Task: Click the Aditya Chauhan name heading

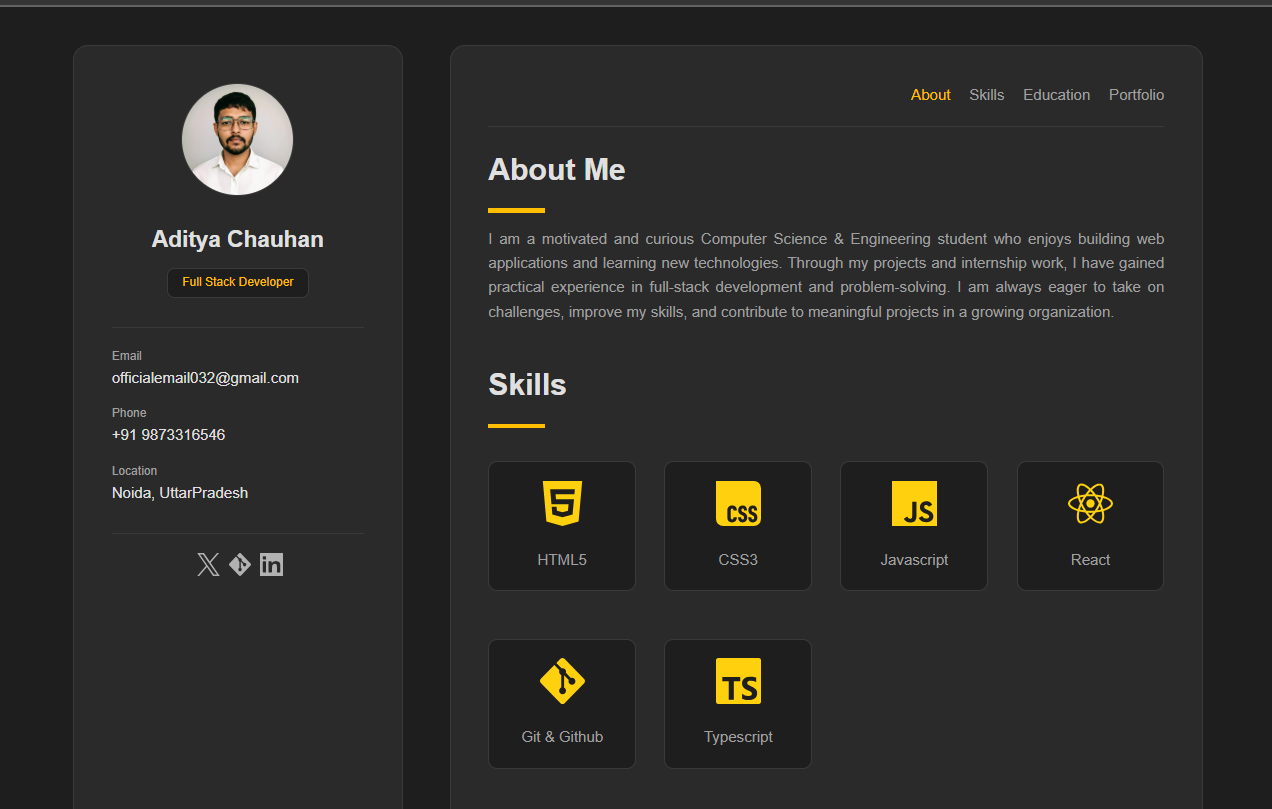Action: [238, 239]
